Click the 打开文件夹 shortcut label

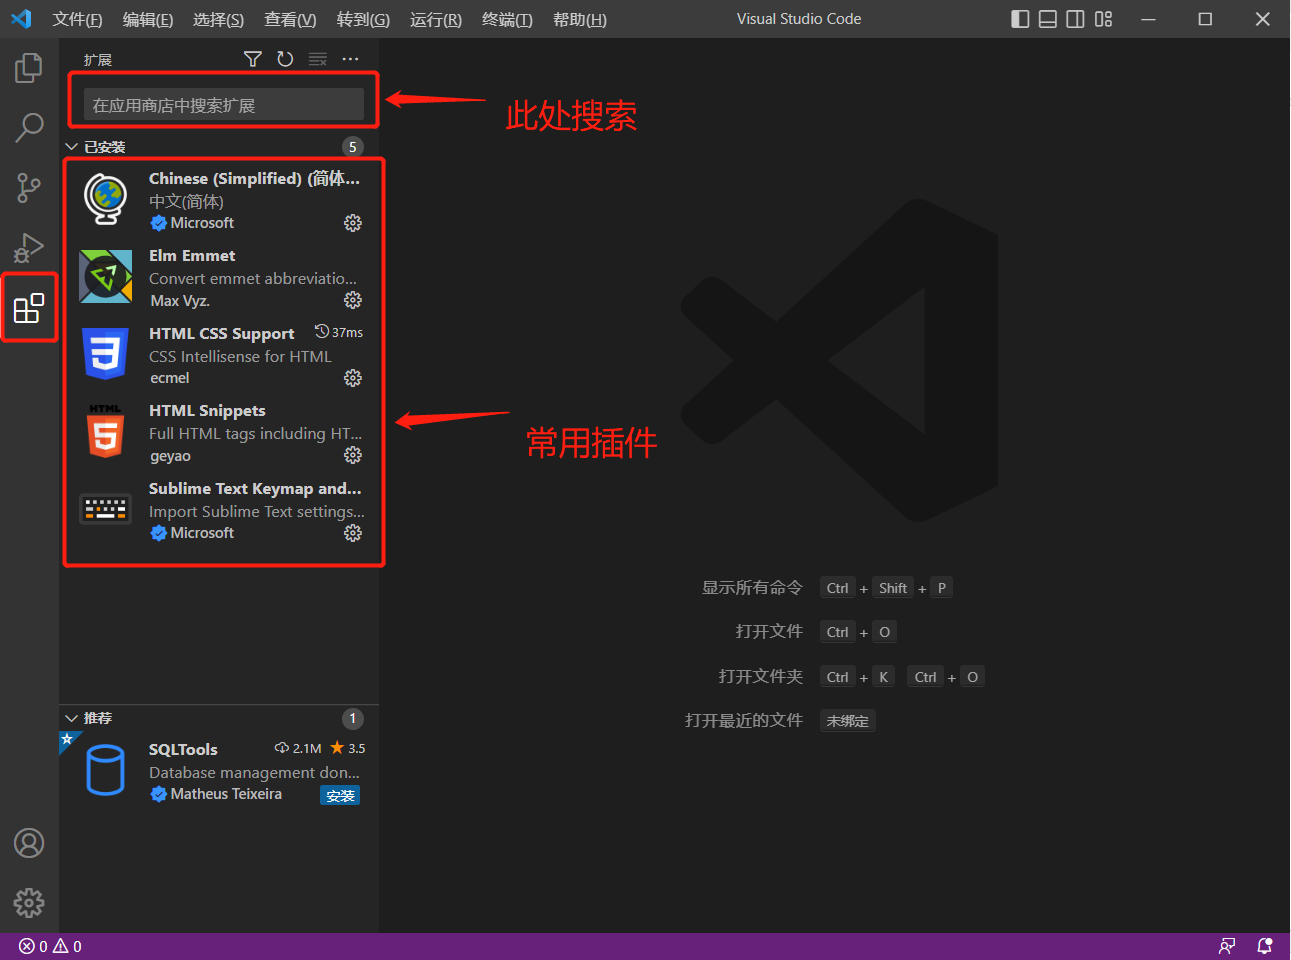point(760,677)
